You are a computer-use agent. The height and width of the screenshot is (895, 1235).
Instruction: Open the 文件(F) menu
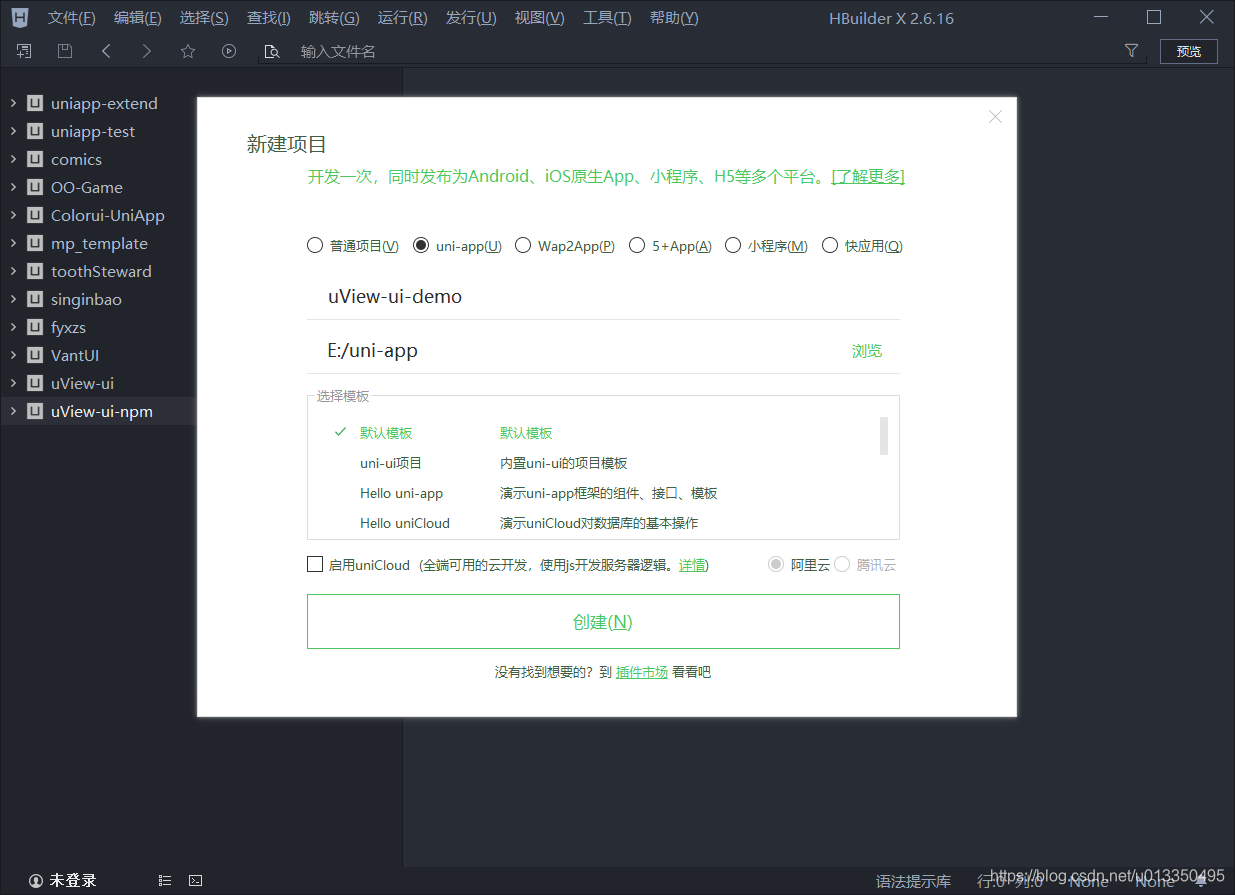72,18
